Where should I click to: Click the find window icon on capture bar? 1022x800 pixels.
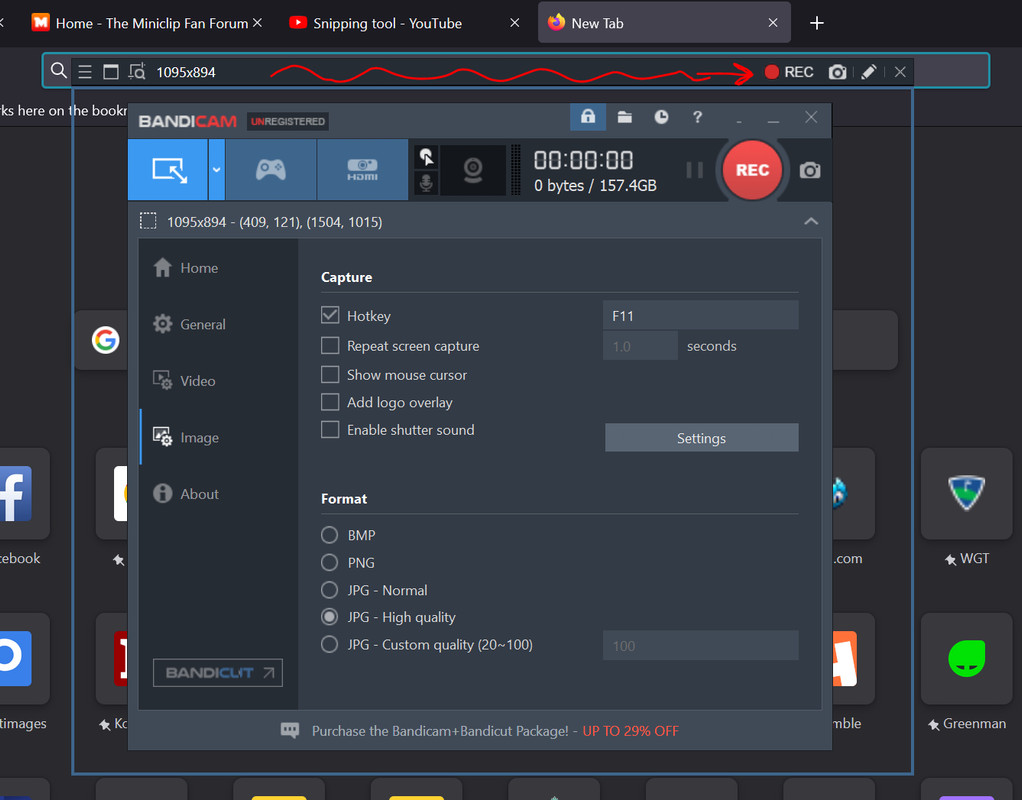click(137, 72)
